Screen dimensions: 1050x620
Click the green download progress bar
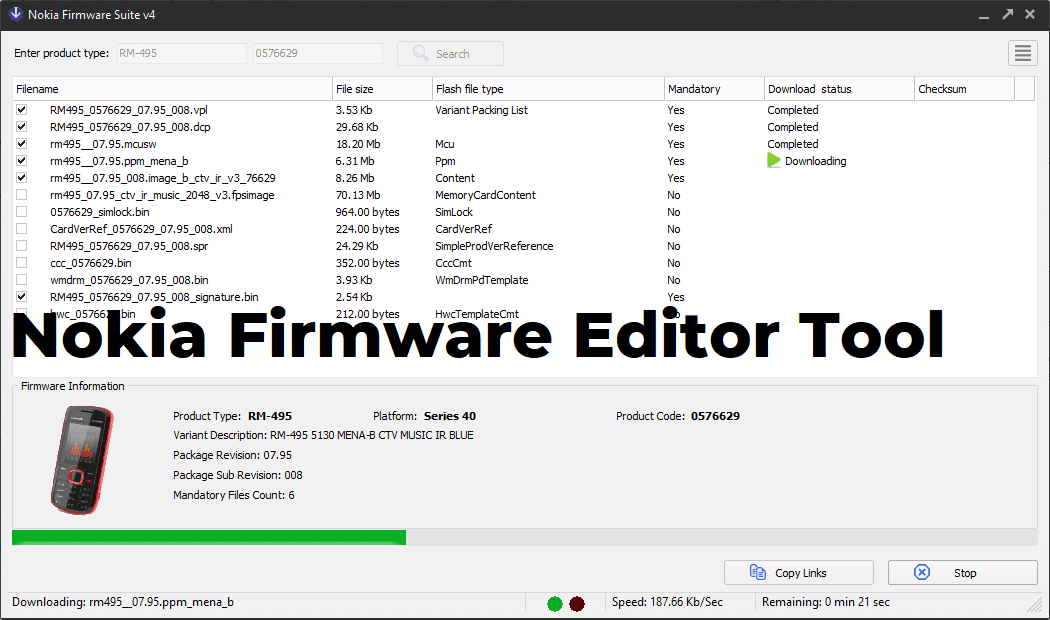pyautogui.click(x=209, y=537)
